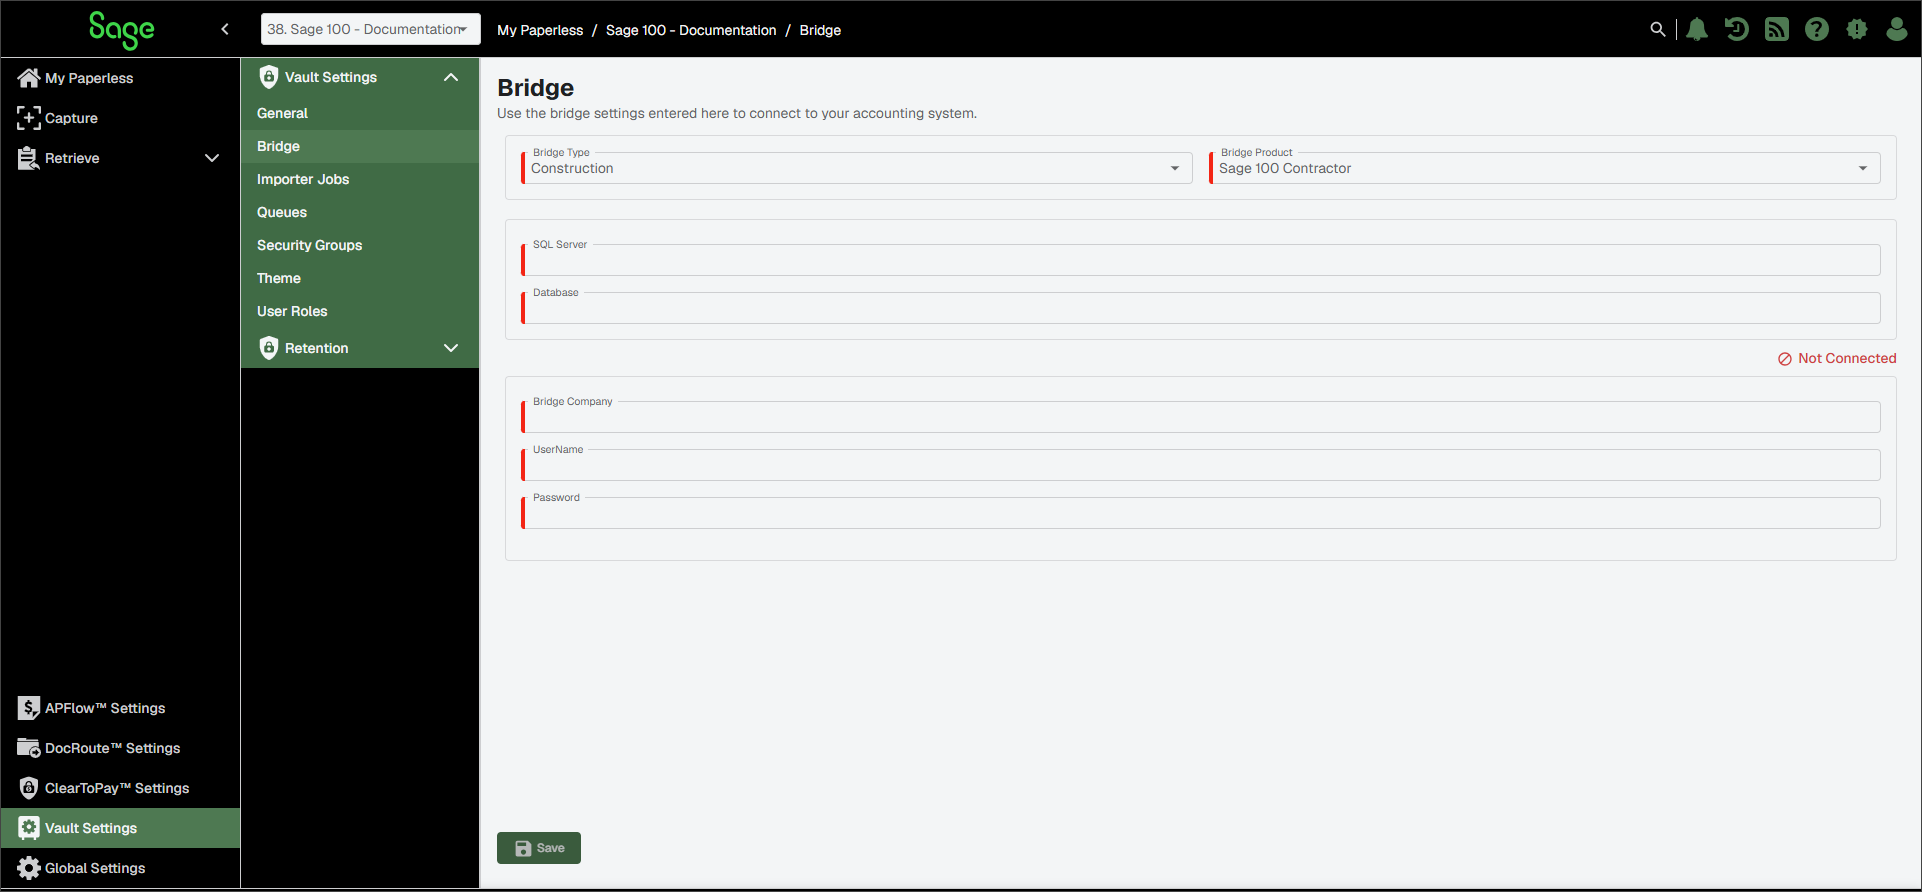This screenshot has height=892, width=1922.
Task: Open notifications bell icon
Action: [1697, 29]
